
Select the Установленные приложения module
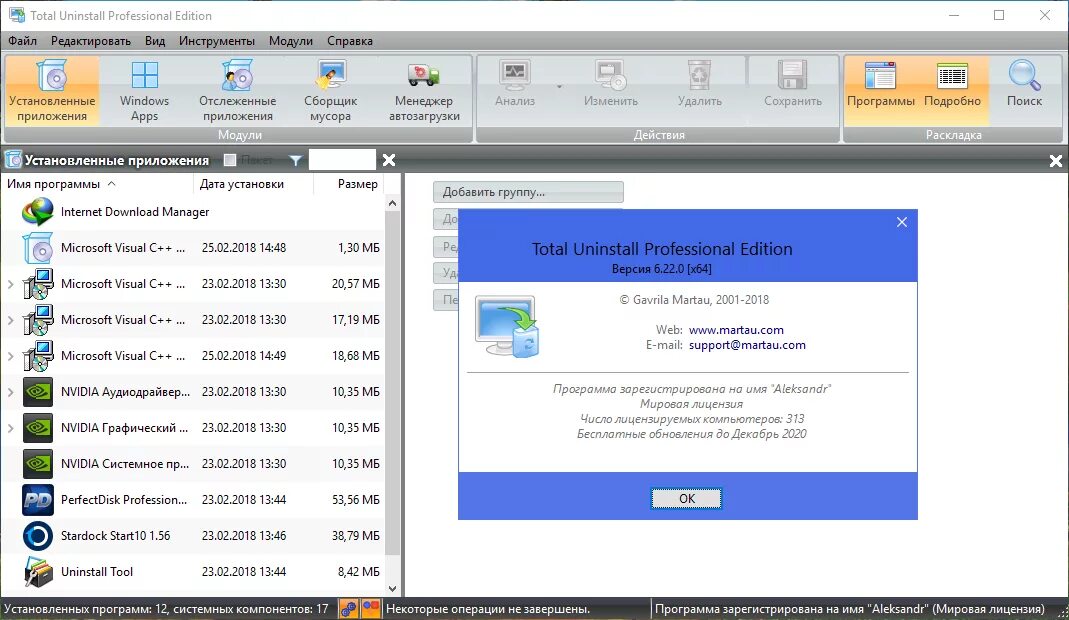pyautogui.click(x=52, y=91)
